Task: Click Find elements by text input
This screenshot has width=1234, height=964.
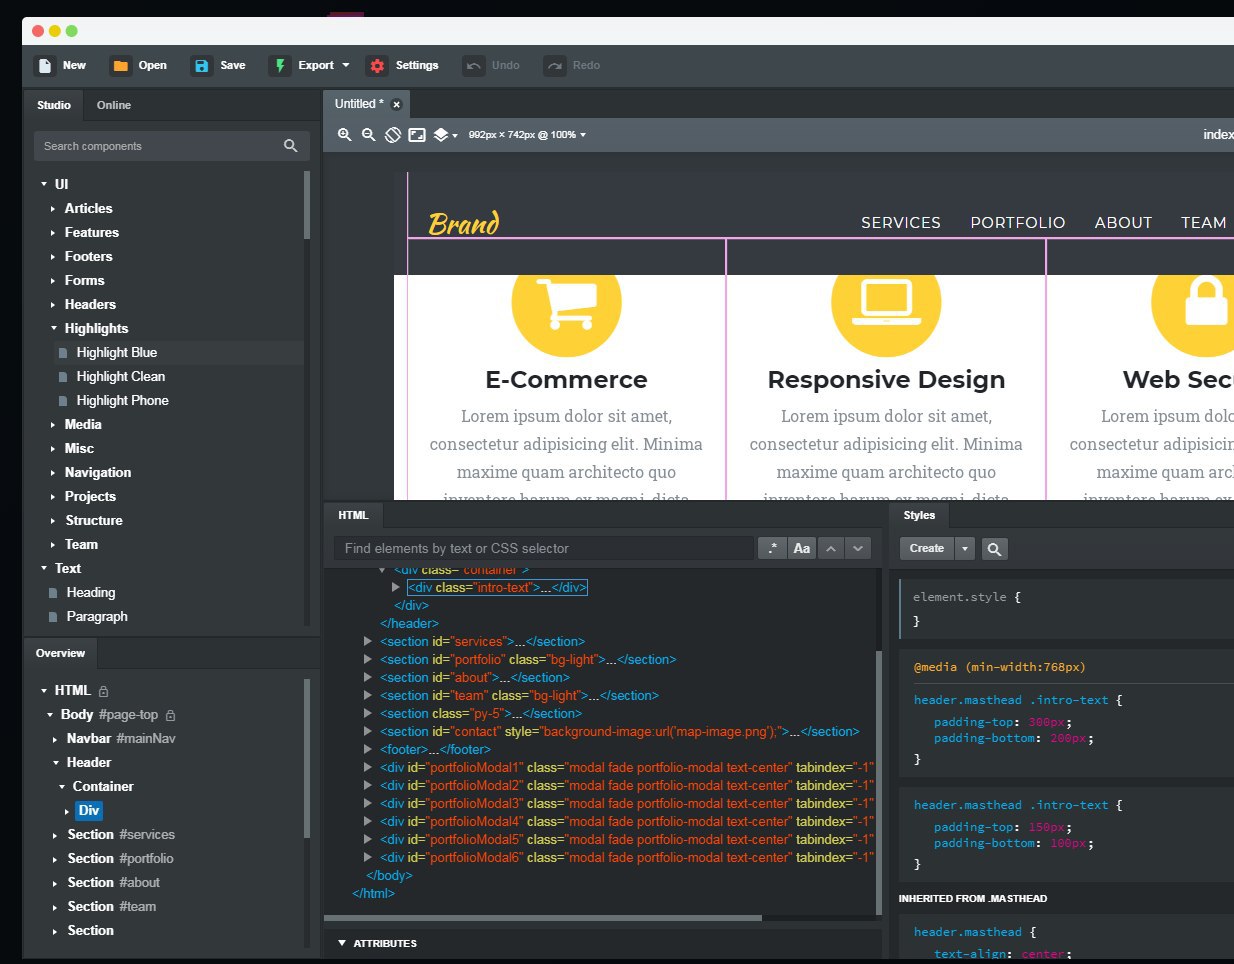Action: 544,548
